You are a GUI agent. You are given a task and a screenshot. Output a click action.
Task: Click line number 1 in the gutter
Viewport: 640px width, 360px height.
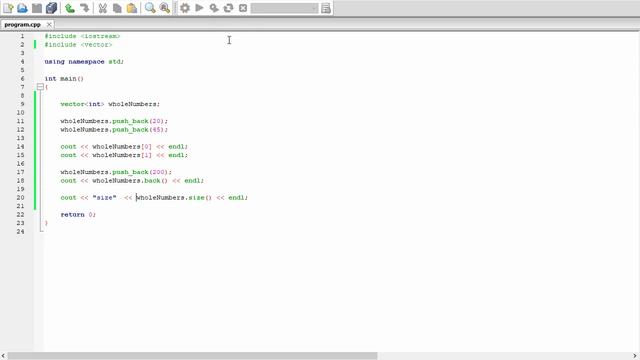point(22,36)
